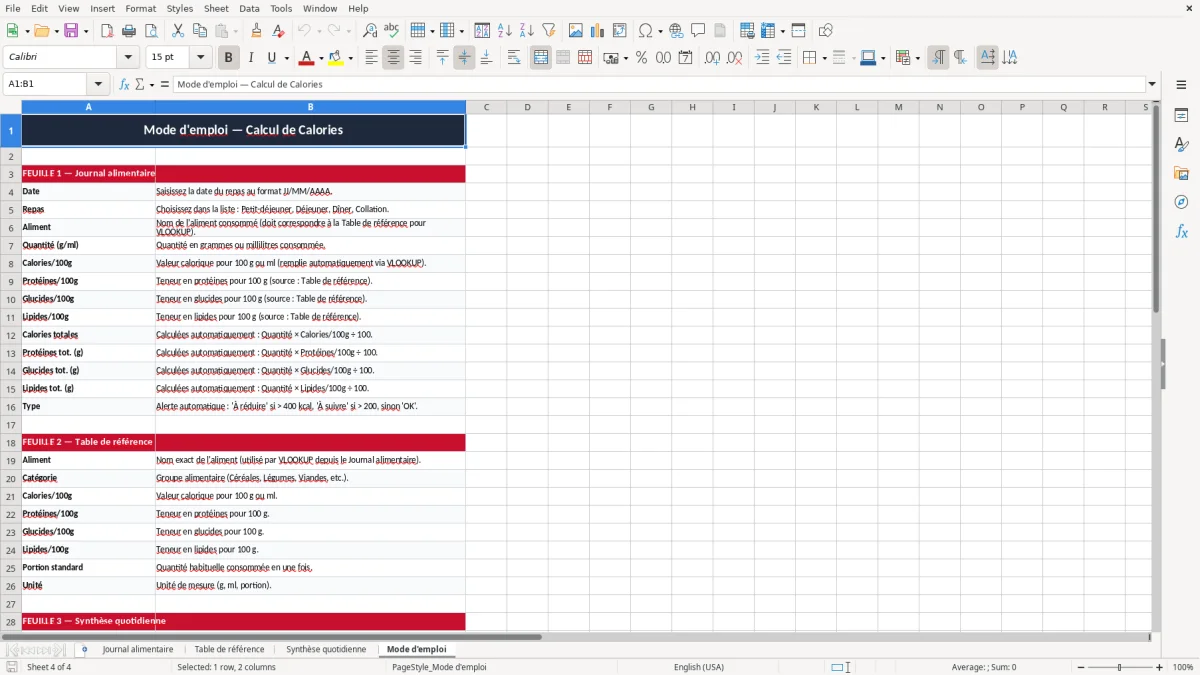The height and width of the screenshot is (675, 1200).
Task: Open the Conditional Formatting dropdown arrow
Action: tap(917, 58)
